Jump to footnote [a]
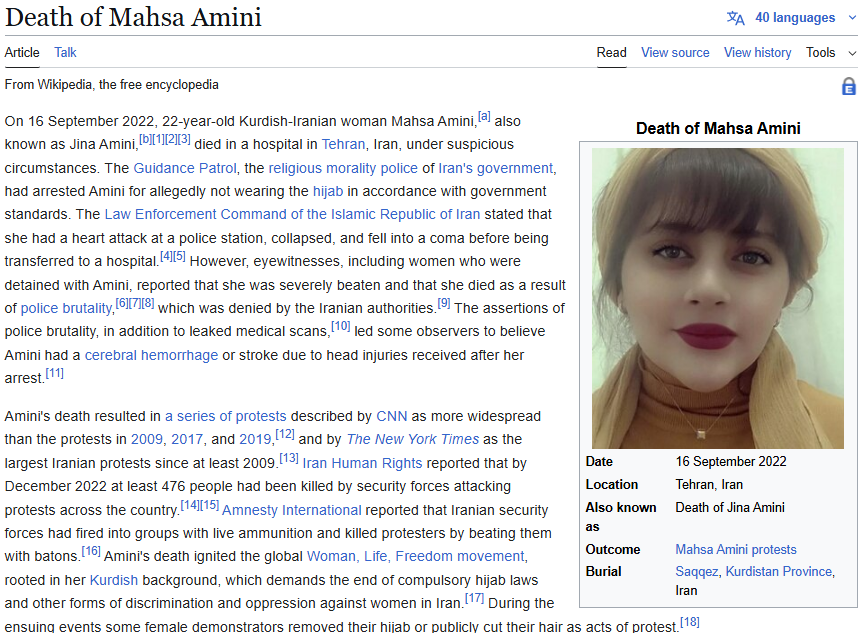This screenshot has width=863, height=633. click(484, 116)
